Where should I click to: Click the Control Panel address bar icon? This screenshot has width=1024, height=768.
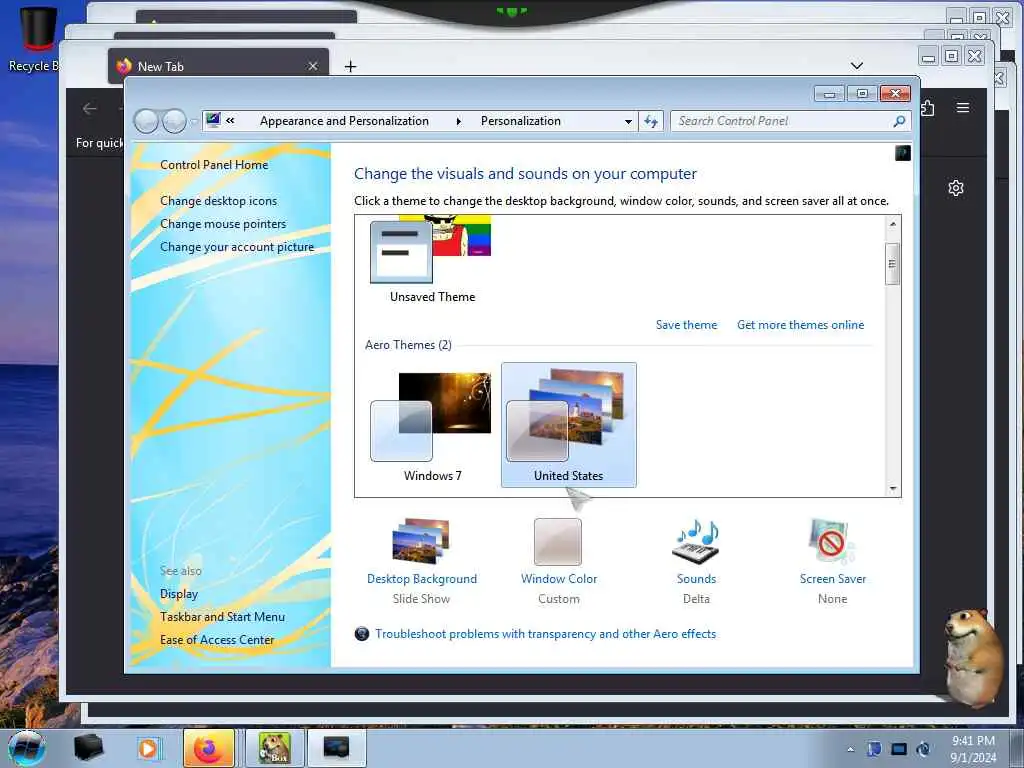point(213,120)
